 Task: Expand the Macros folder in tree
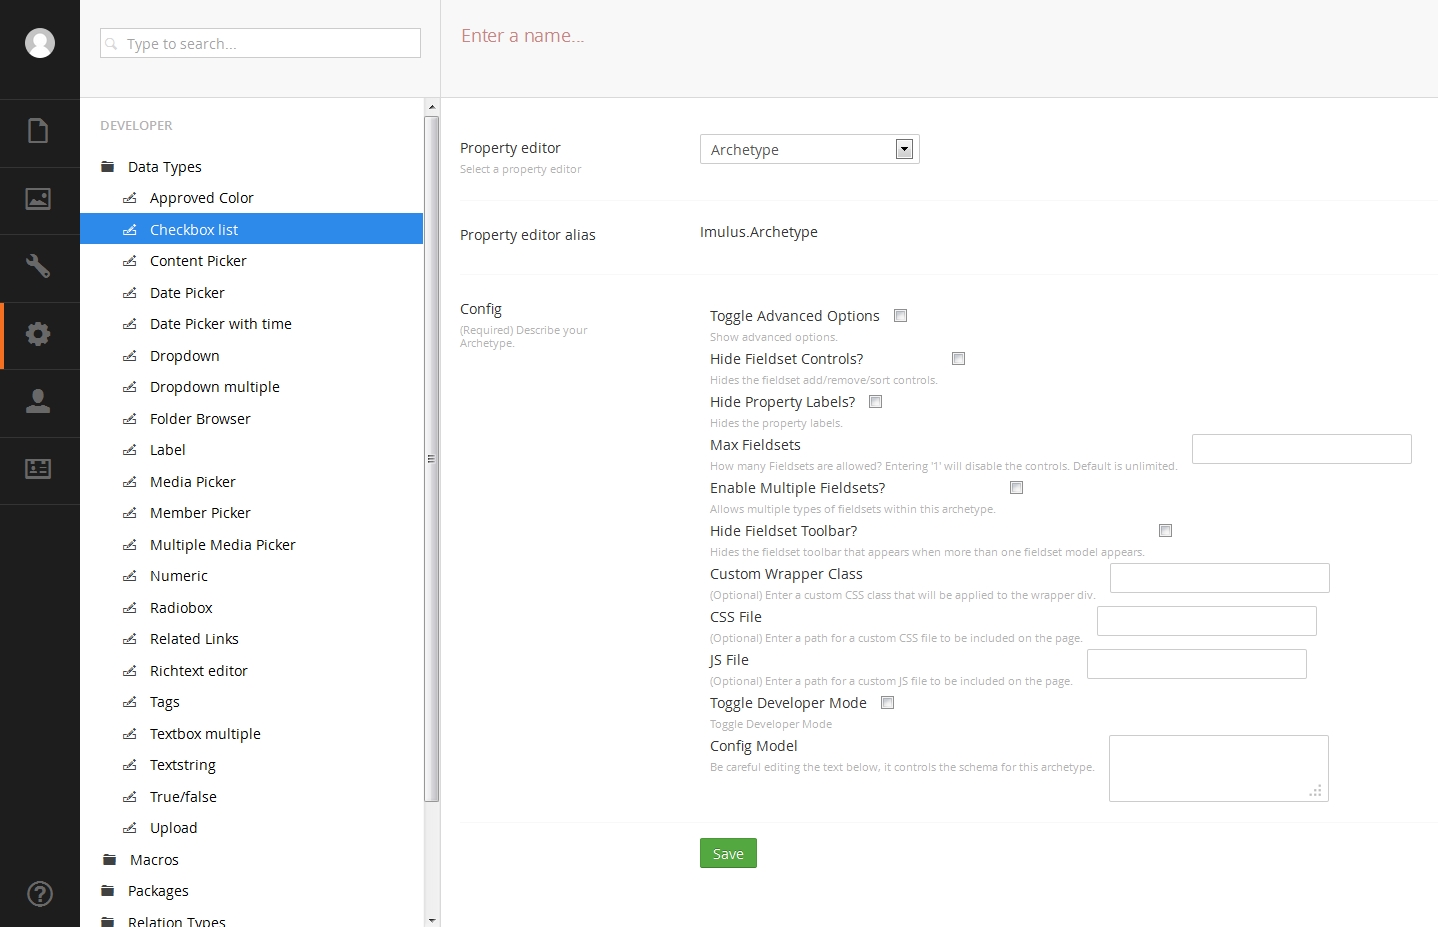[154, 860]
